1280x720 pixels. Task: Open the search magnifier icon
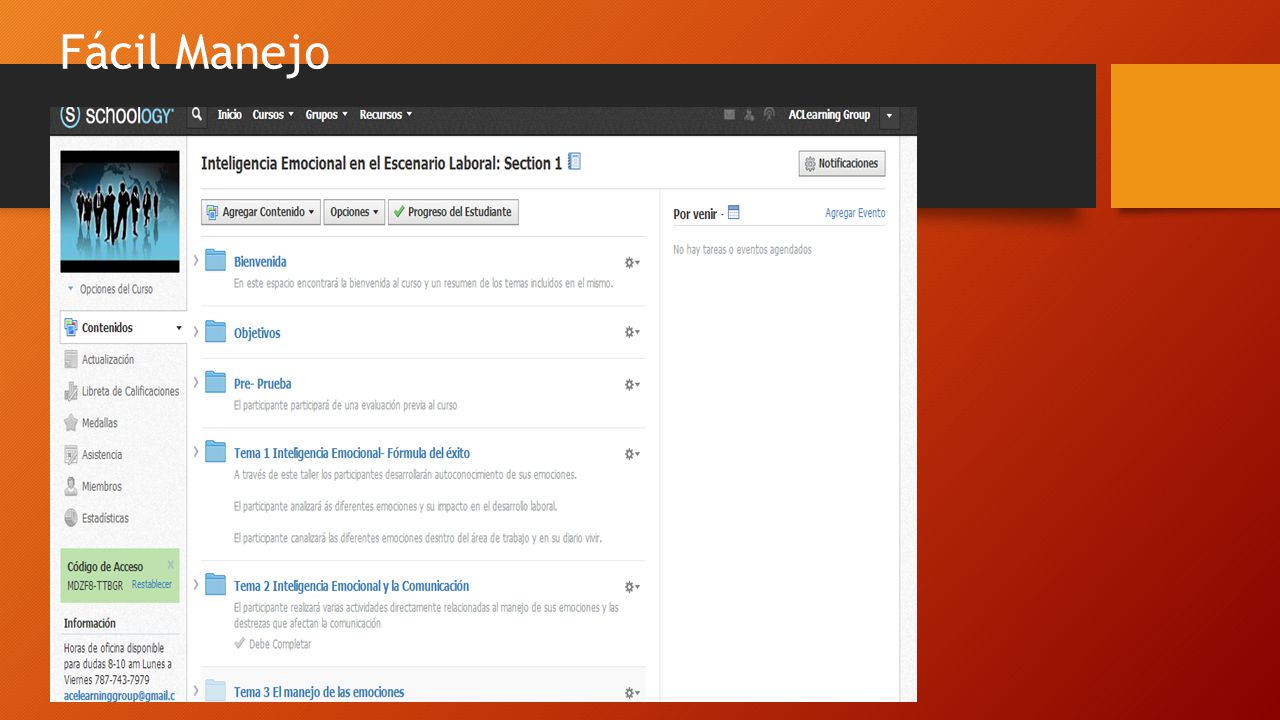click(x=198, y=115)
